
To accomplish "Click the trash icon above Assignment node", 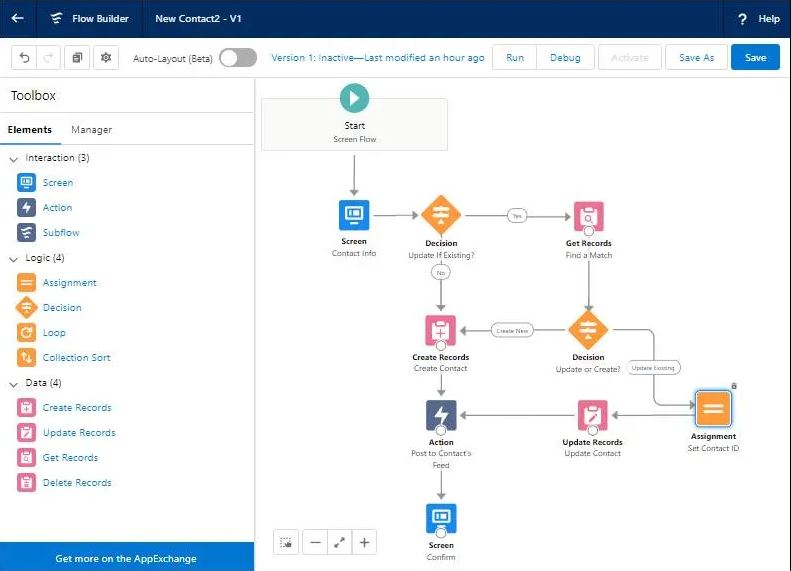I will [734, 386].
